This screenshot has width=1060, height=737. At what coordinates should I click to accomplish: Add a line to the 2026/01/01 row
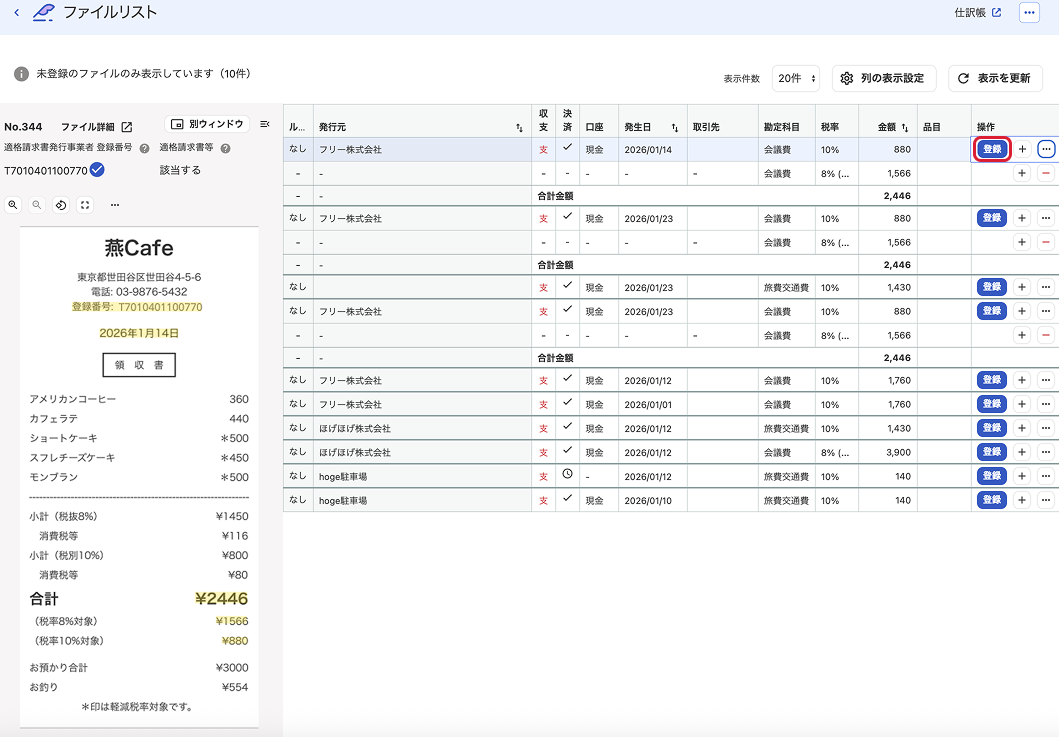(x=1022, y=404)
